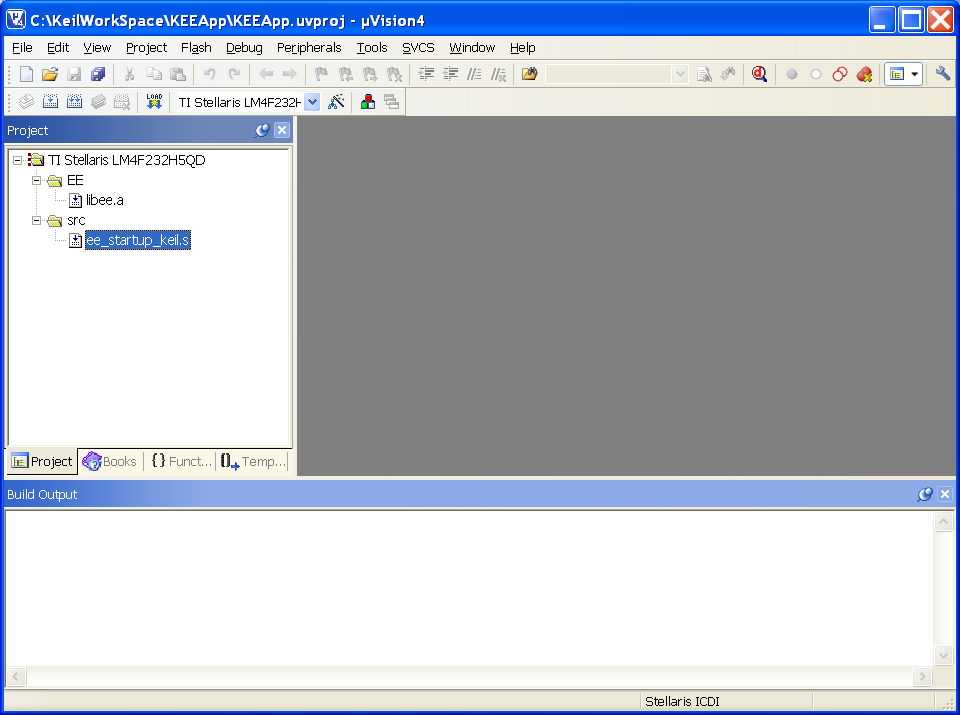The height and width of the screenshot is (715, 960).
Task: Click the Configuration wrench icon
Action: pyautogui.click(x=943, y=74)
